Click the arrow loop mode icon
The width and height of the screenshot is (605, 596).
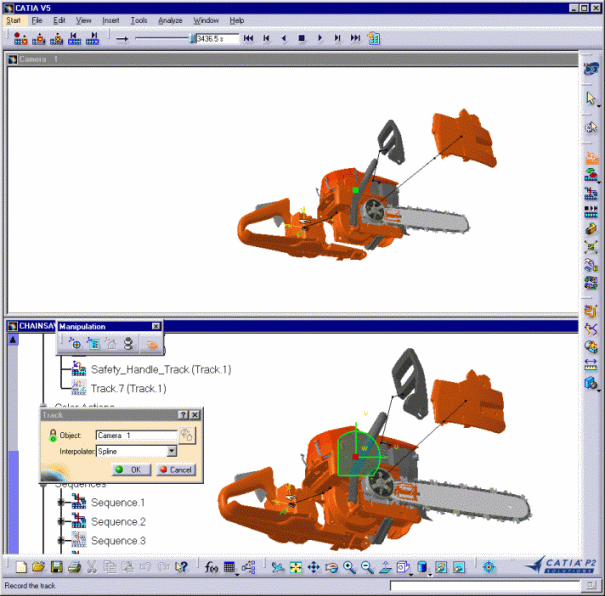pos(122,39)
